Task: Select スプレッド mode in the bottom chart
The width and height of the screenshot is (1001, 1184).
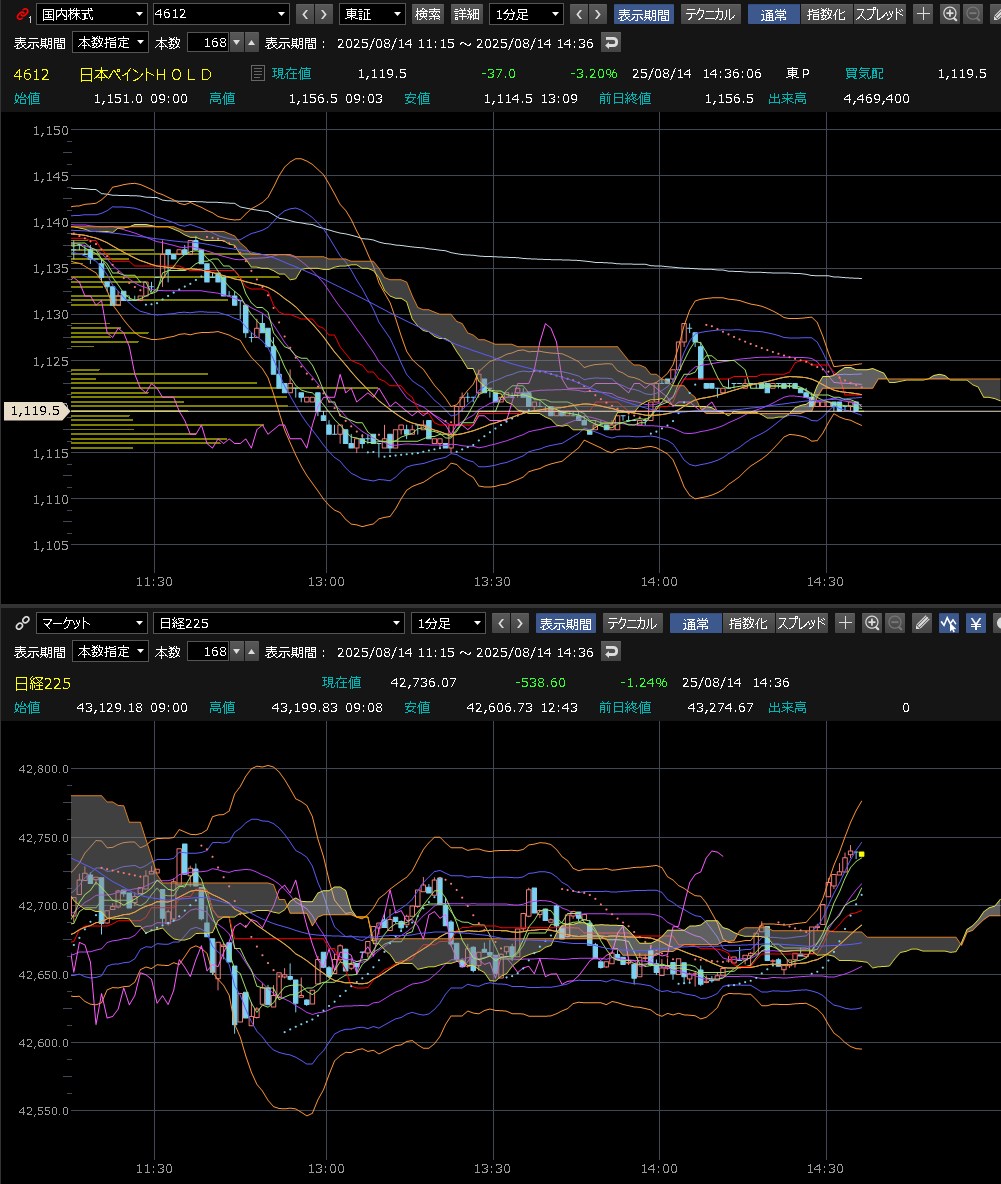Action: coord(802,624)
